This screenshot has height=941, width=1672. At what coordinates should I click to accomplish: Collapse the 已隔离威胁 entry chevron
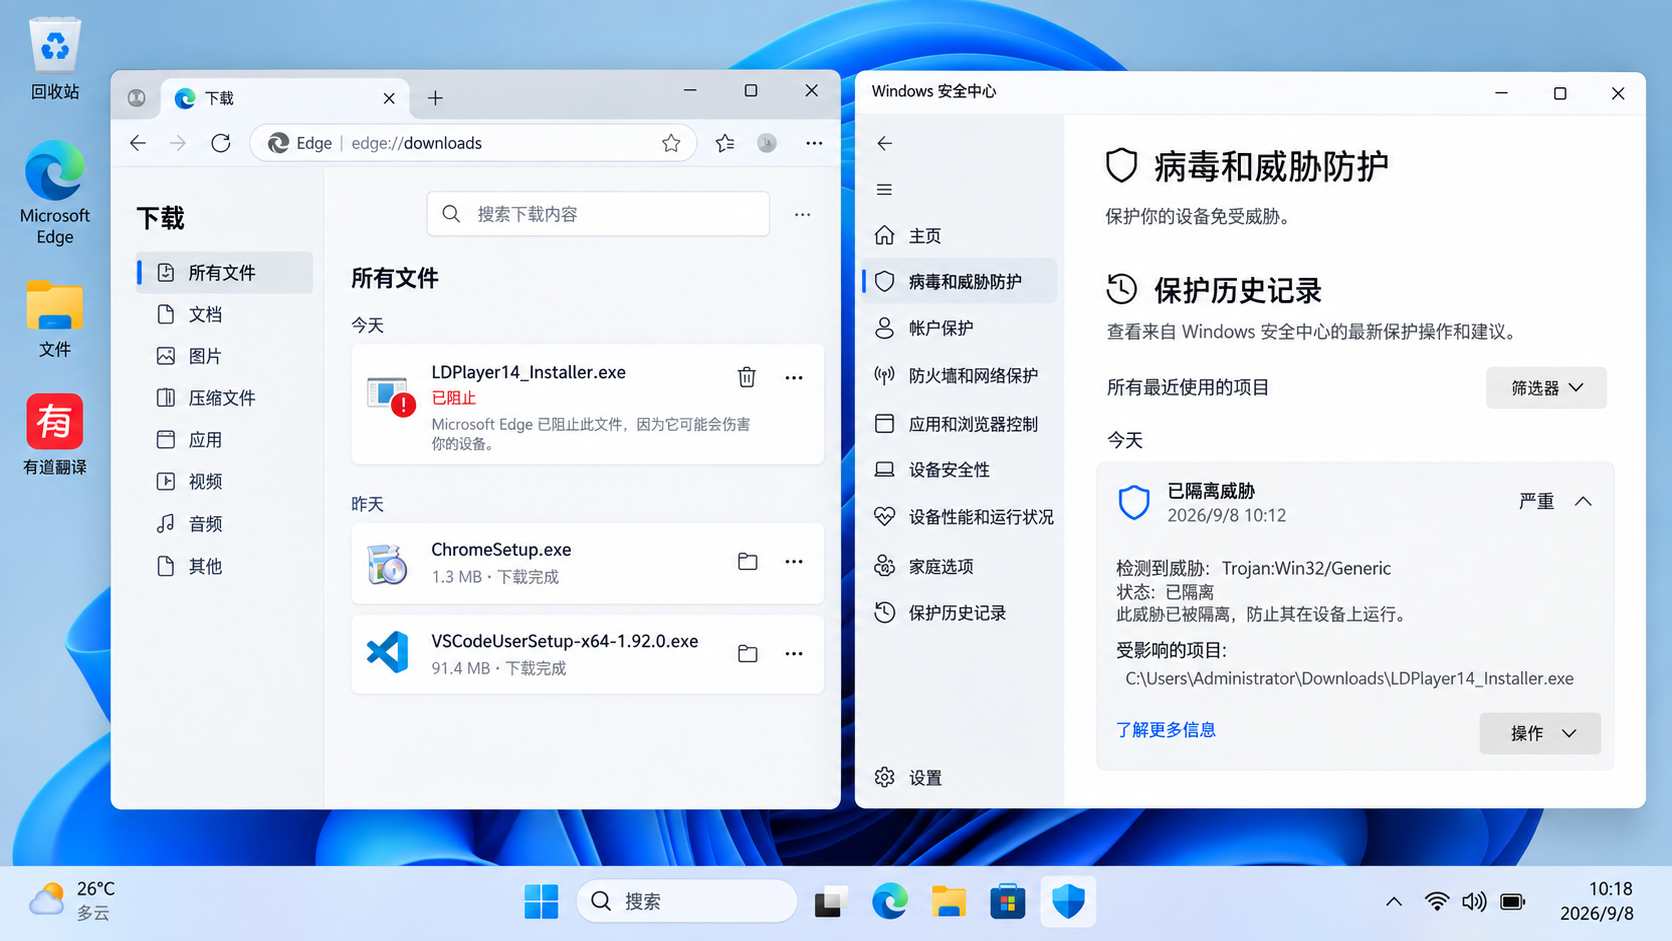[1583, 501]
